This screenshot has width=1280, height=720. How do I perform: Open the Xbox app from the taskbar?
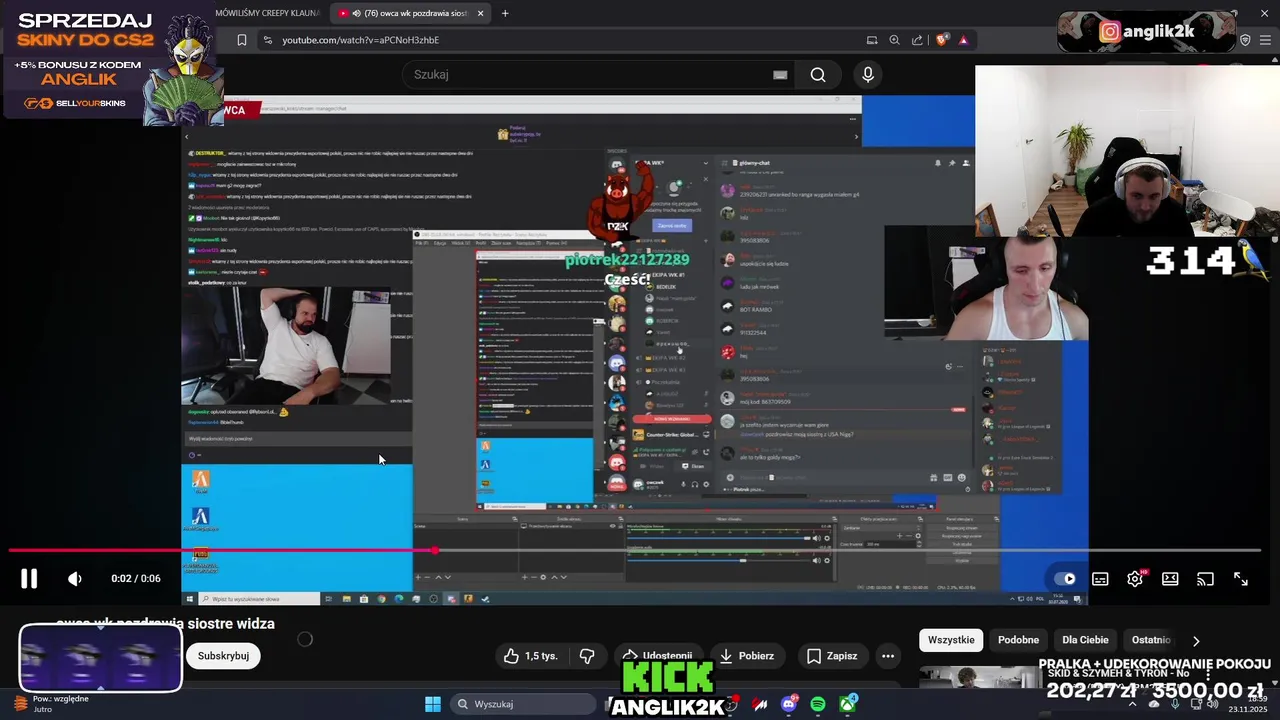coord(847,704)
